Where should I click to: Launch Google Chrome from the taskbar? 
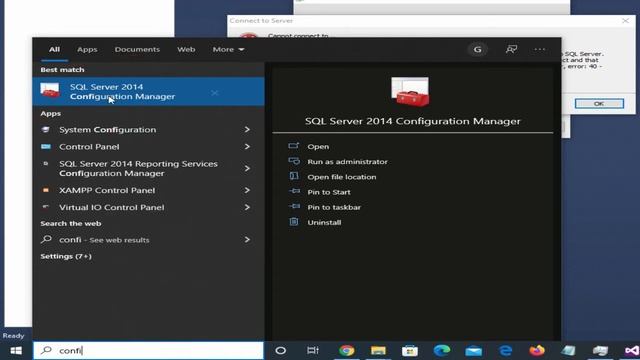click(347, 351)
